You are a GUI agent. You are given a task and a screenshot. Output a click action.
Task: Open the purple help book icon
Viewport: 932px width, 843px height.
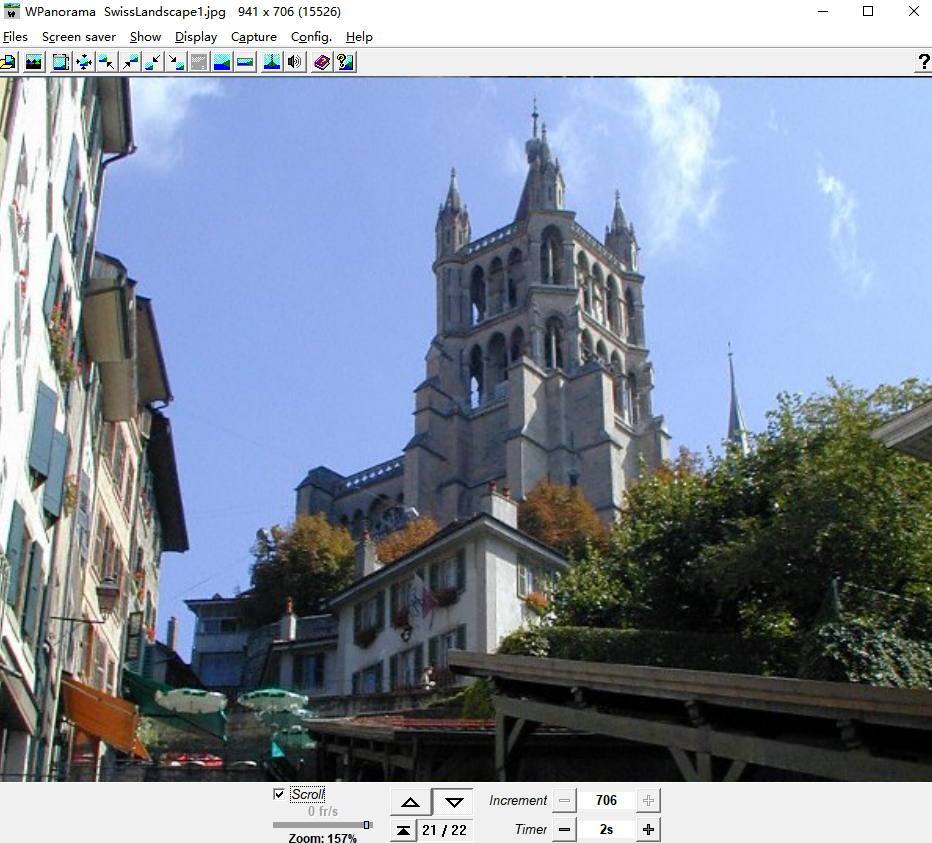click(322, 62)
